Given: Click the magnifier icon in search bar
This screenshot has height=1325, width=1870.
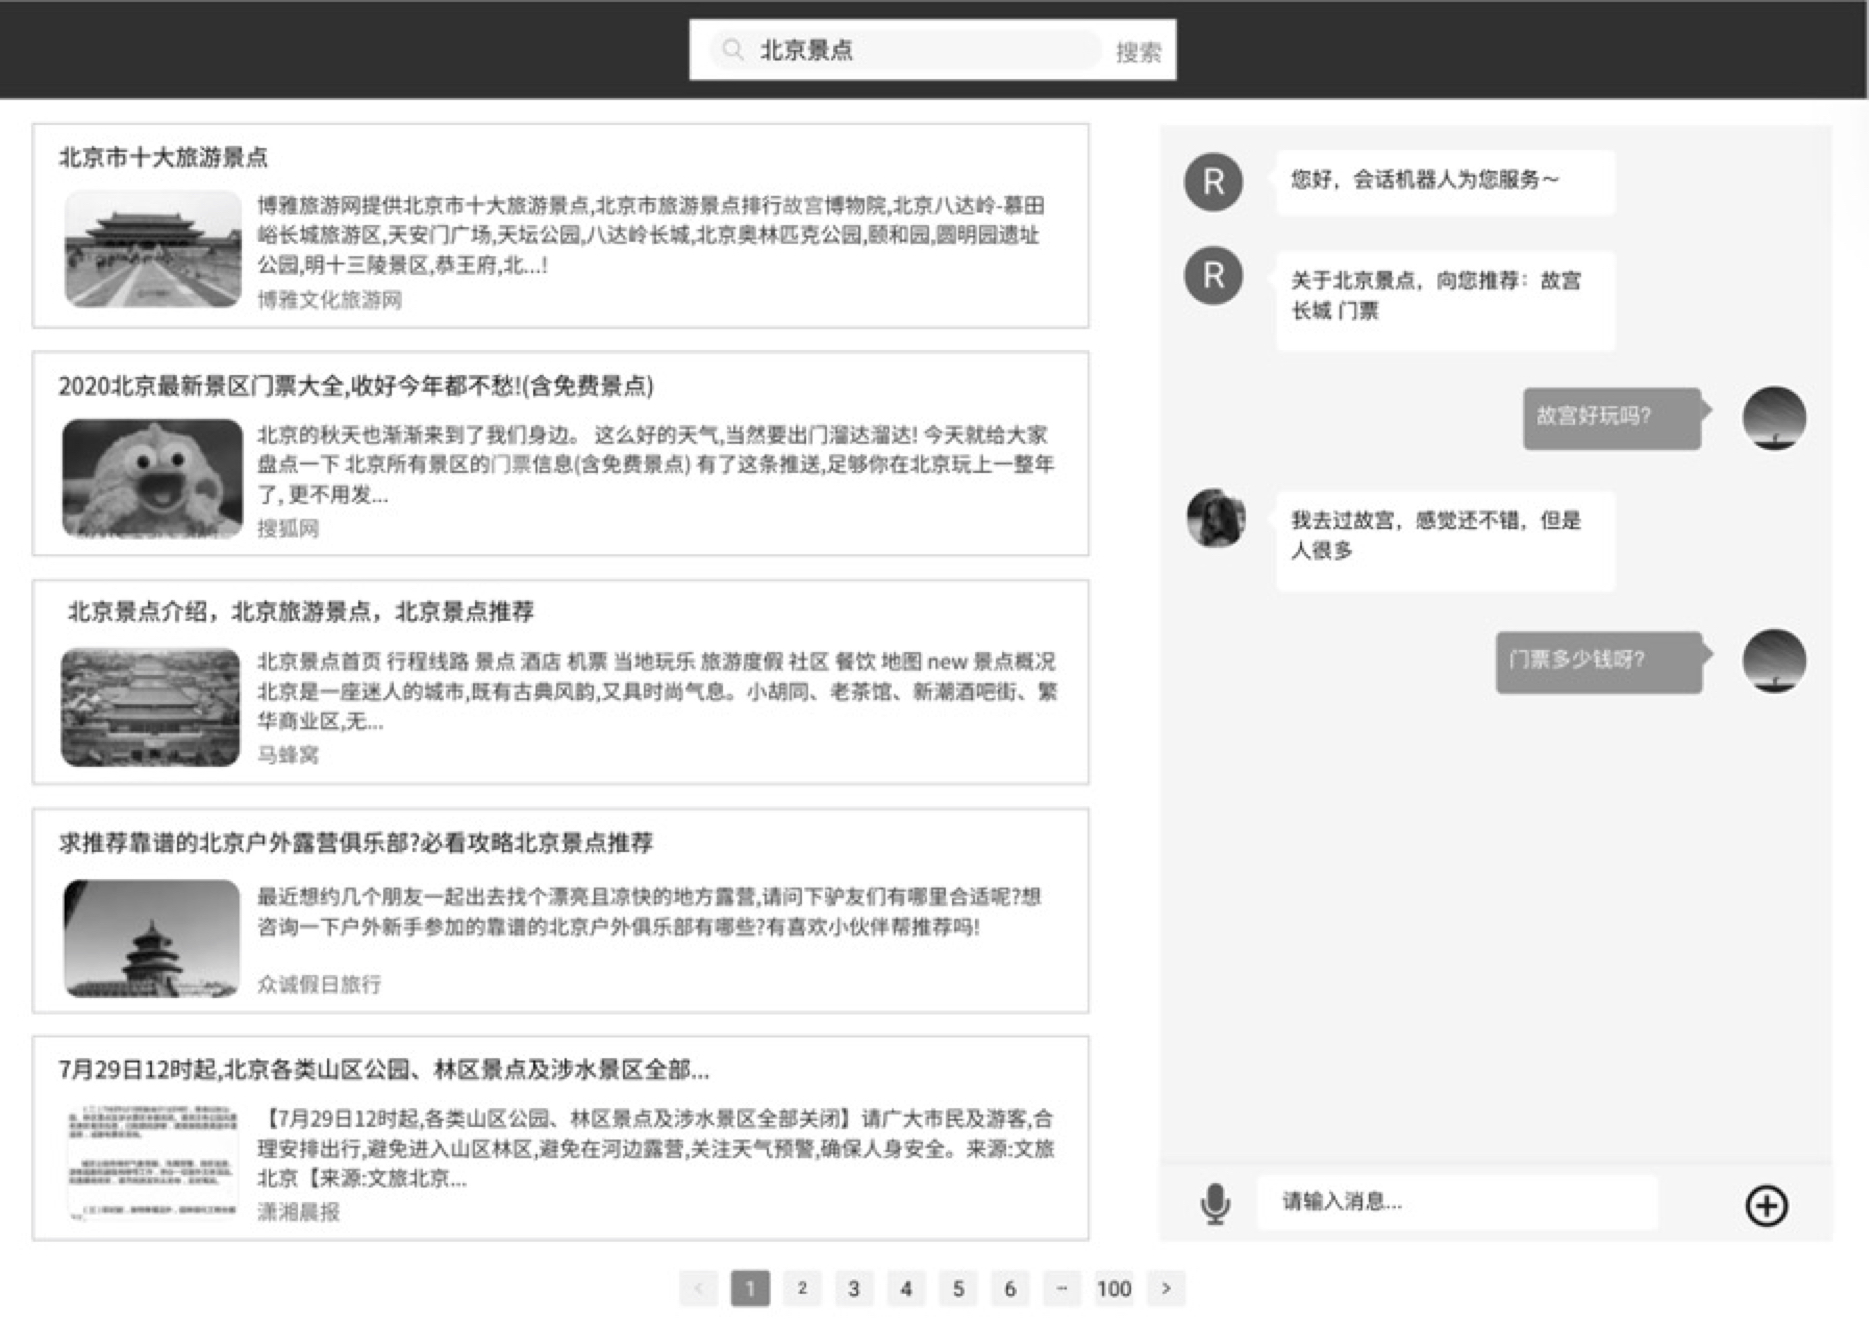Looking at the screenshot, I should [733, 50].
